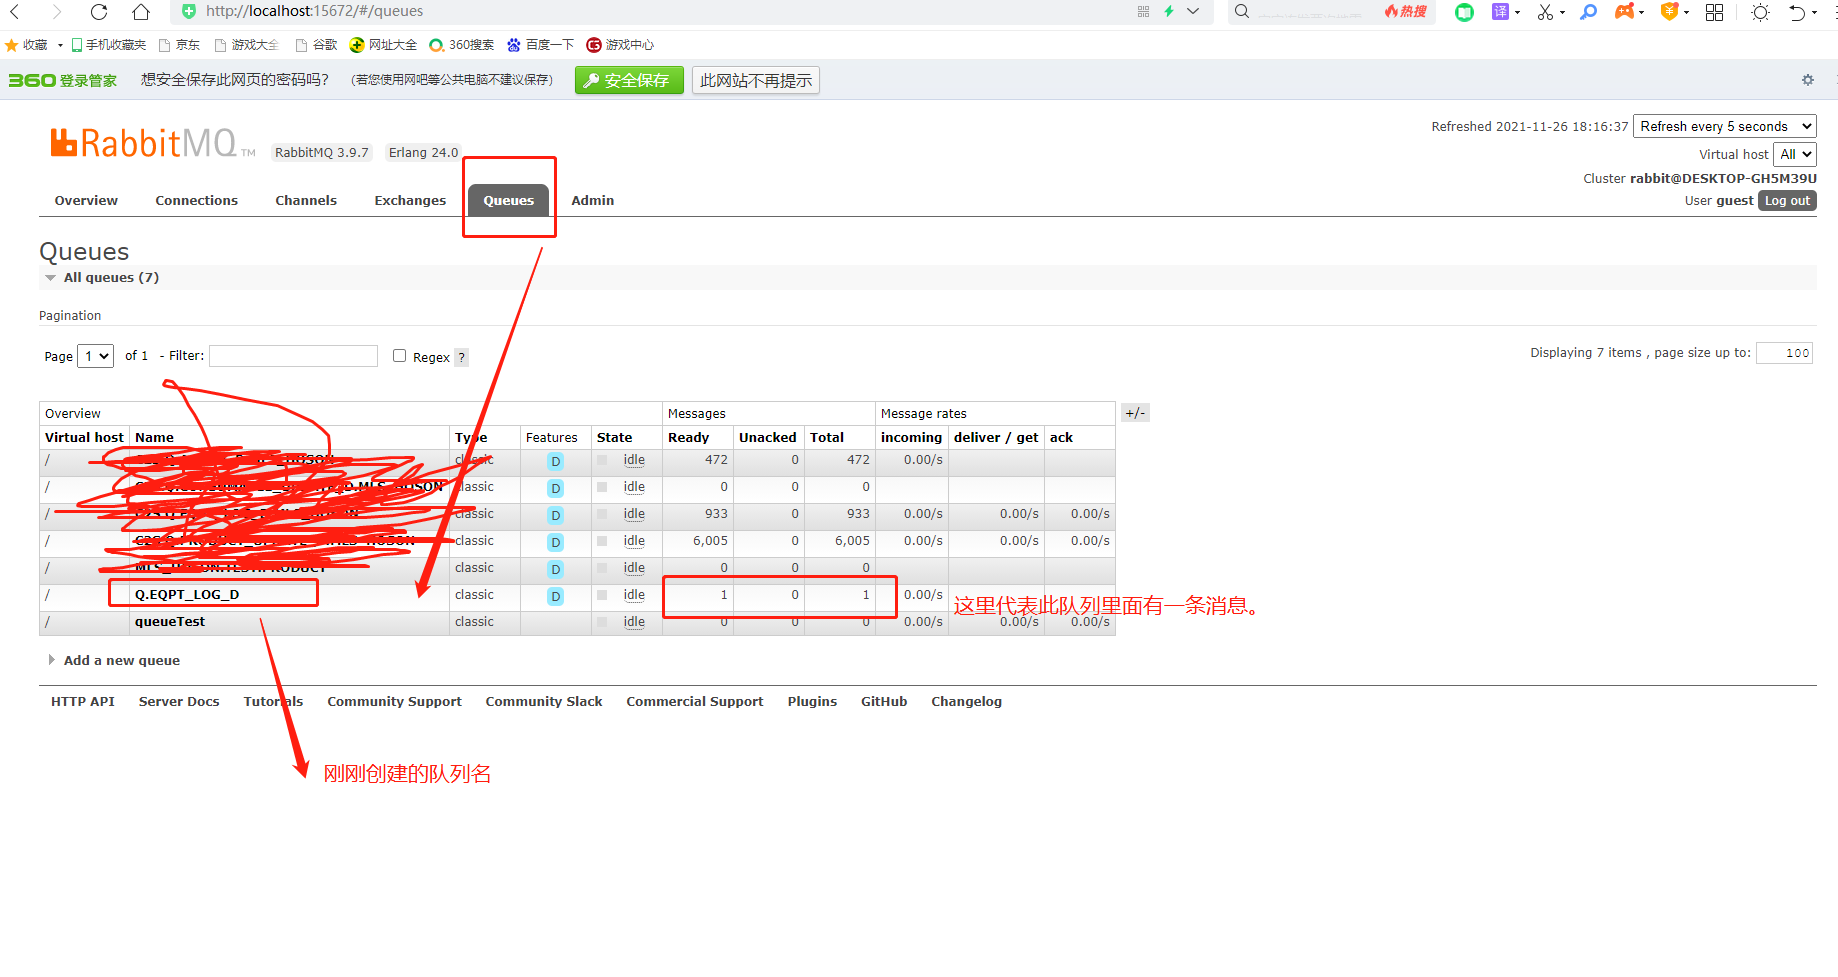
Task: Reload the current page
Action: (99, 12)
